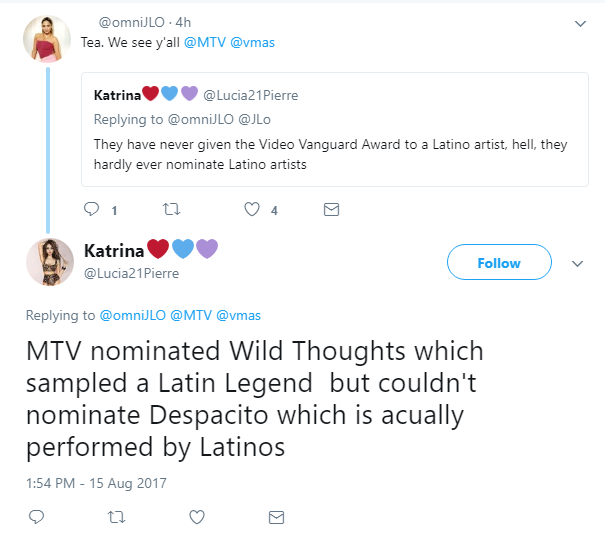The height and width of the screenshot is (547, 605).
Task: Like the omniJLO tweet with 4 likes
Action: point(252,209)
